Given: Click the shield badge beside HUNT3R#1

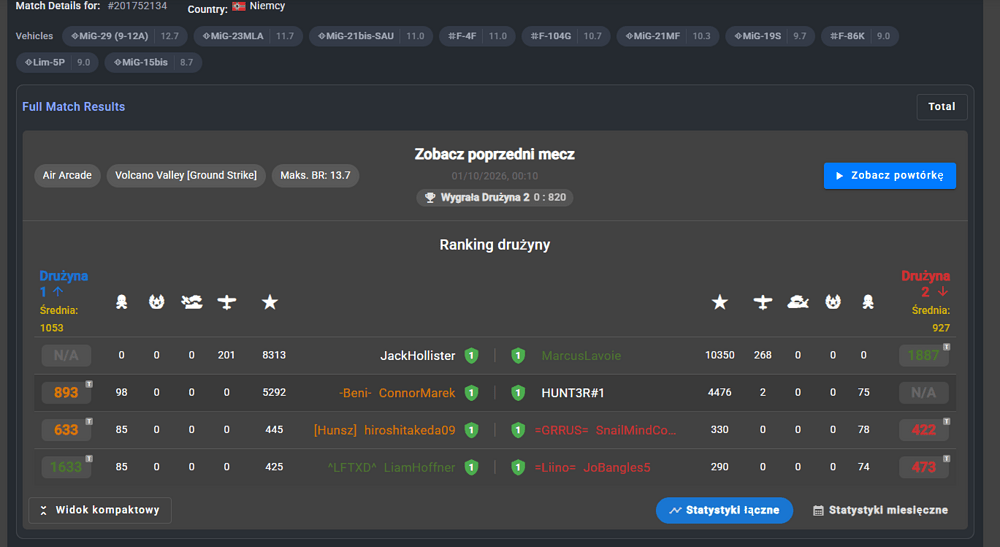Looking at the screenshot, I should (518, 393).
